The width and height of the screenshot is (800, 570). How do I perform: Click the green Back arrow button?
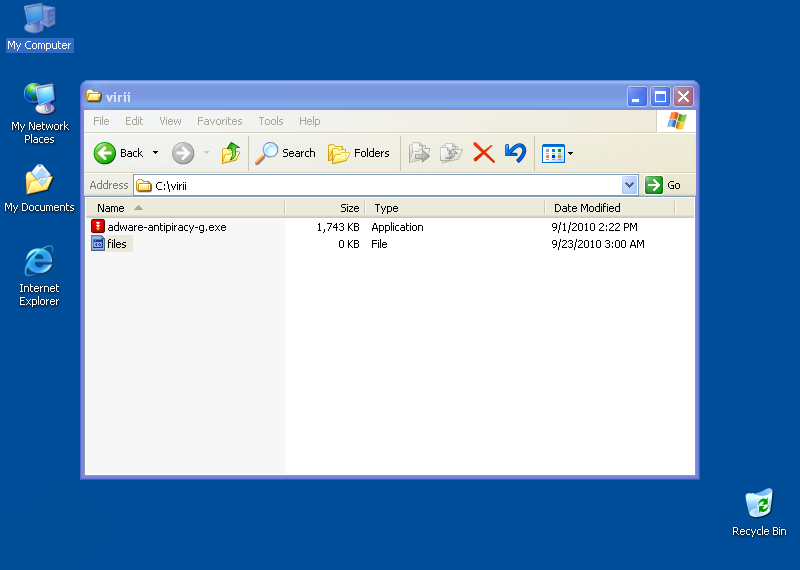(x=105, y=153)
